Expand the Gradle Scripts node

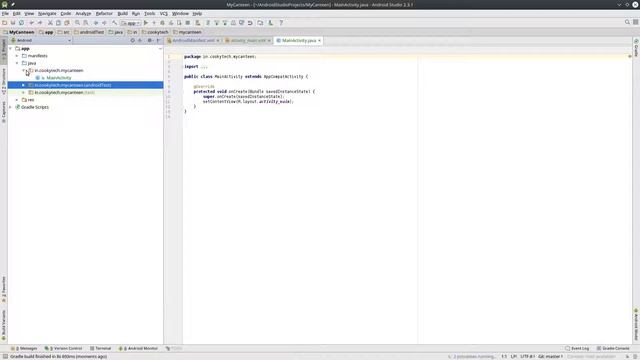point(10,107)
